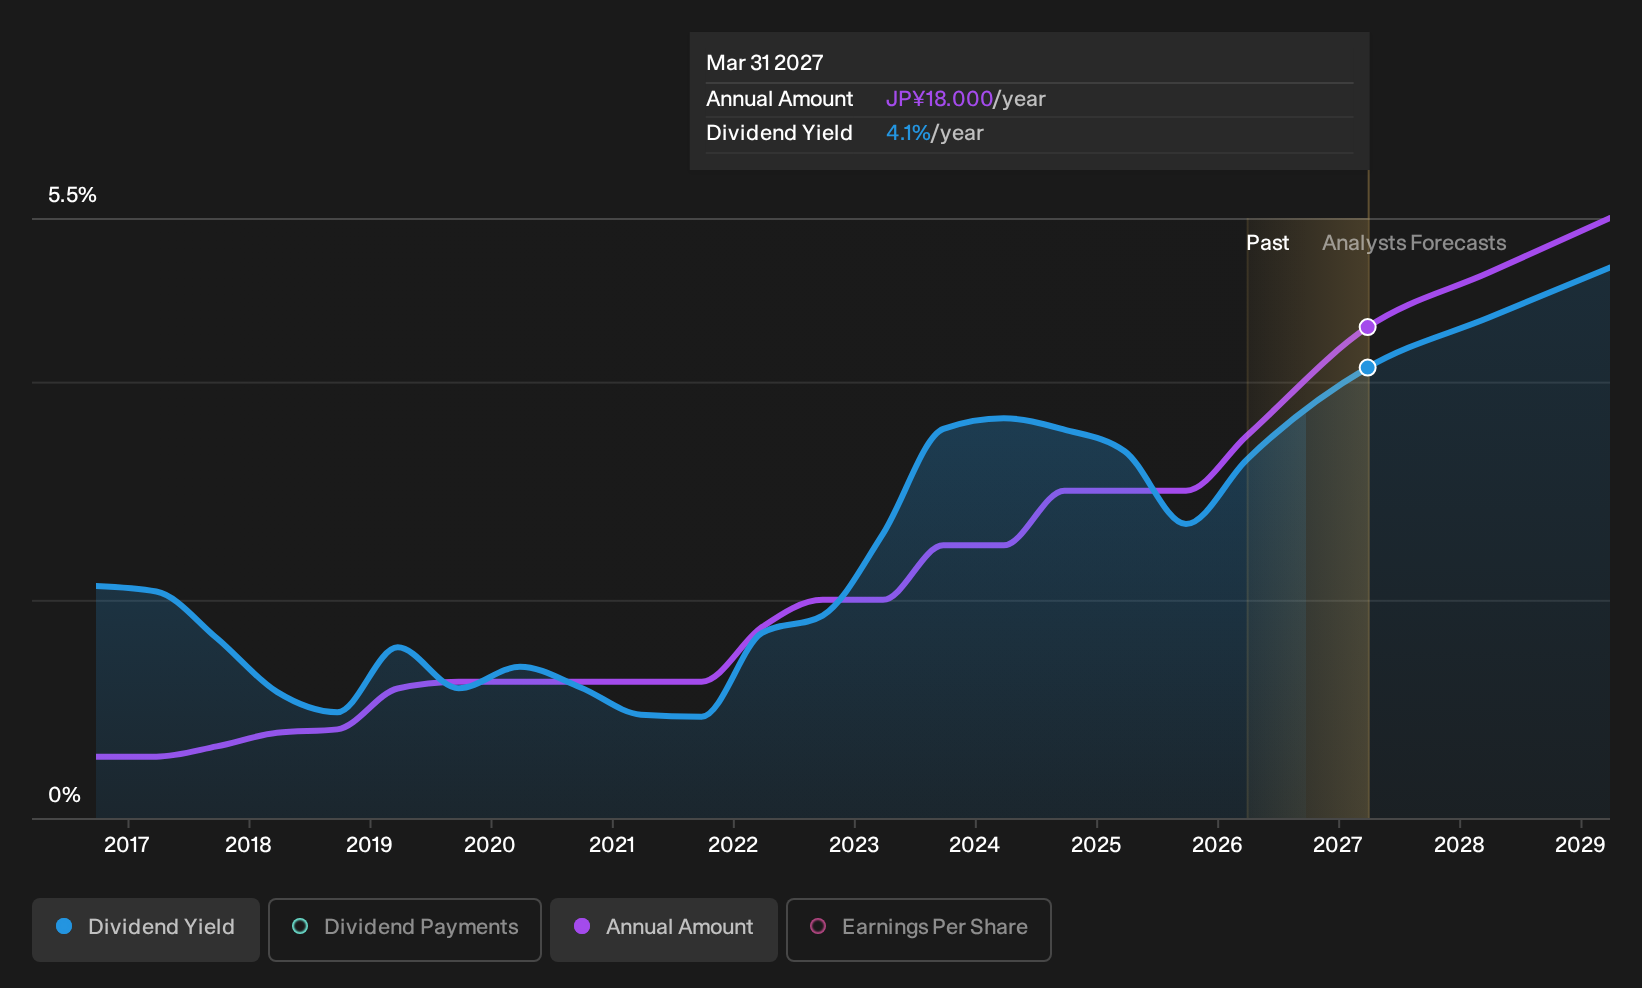Click the 5.5% y-axis label

click(x=72, y=195)
